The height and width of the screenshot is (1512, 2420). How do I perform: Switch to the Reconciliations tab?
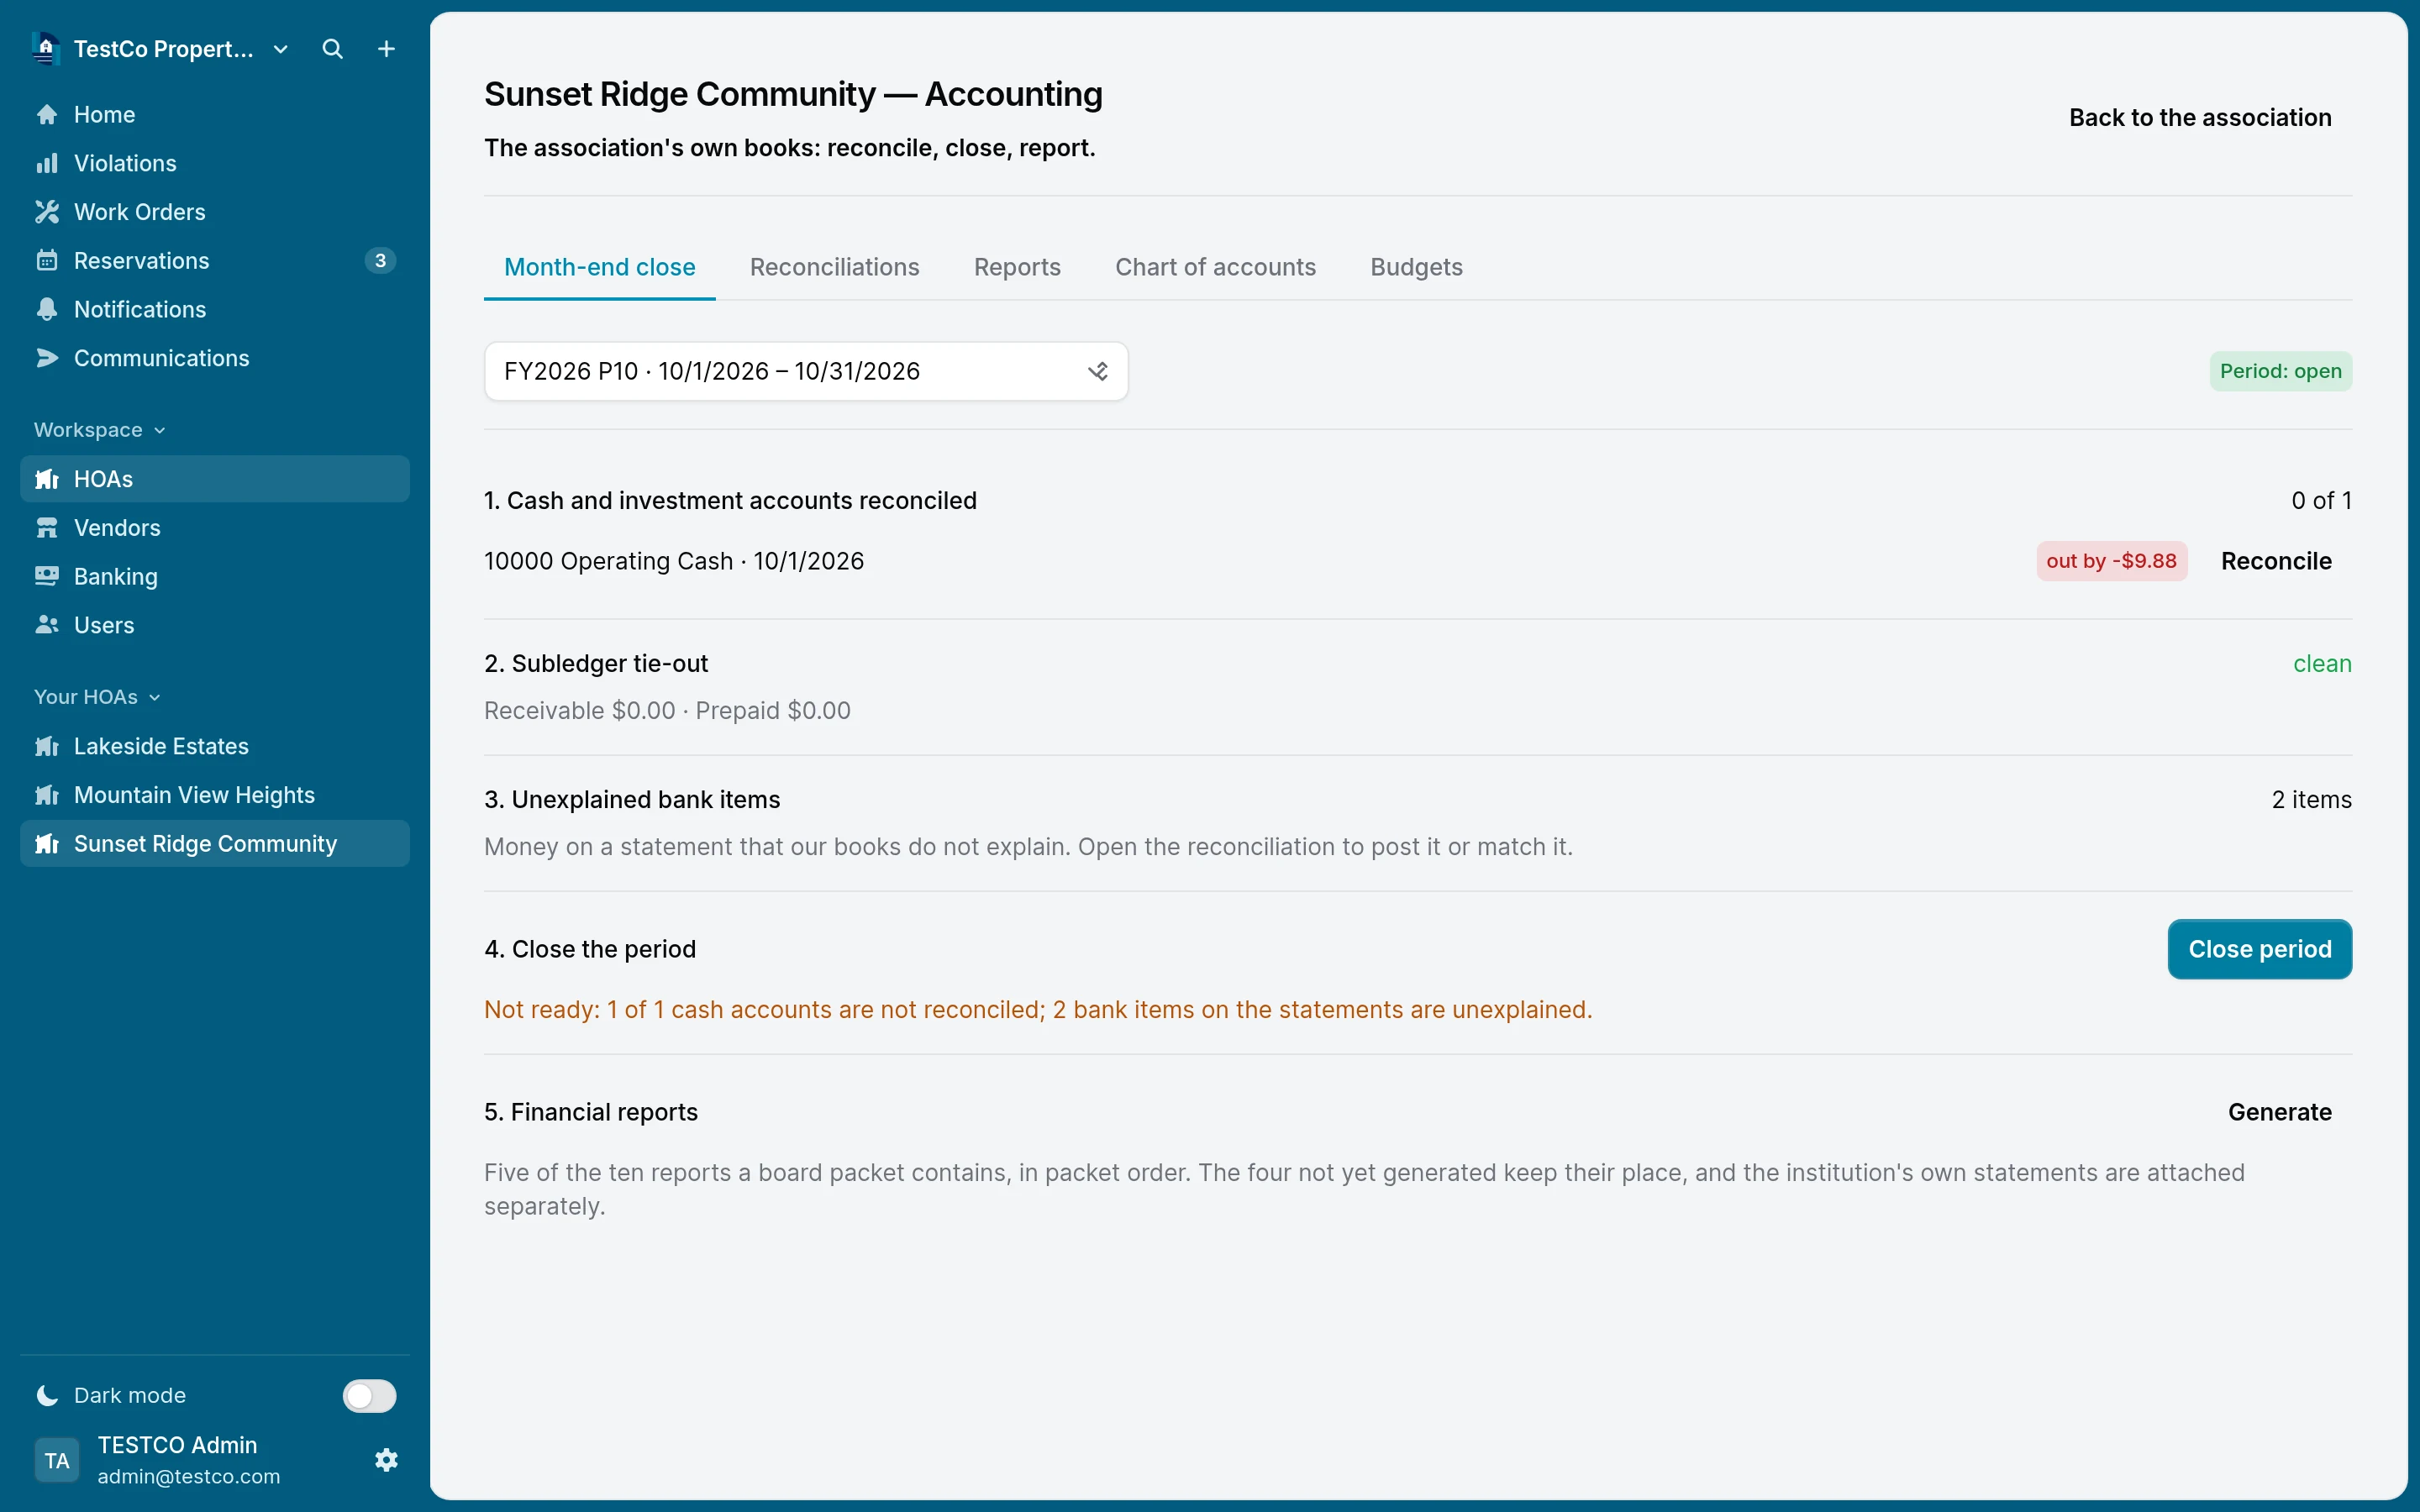click(834, 267)
